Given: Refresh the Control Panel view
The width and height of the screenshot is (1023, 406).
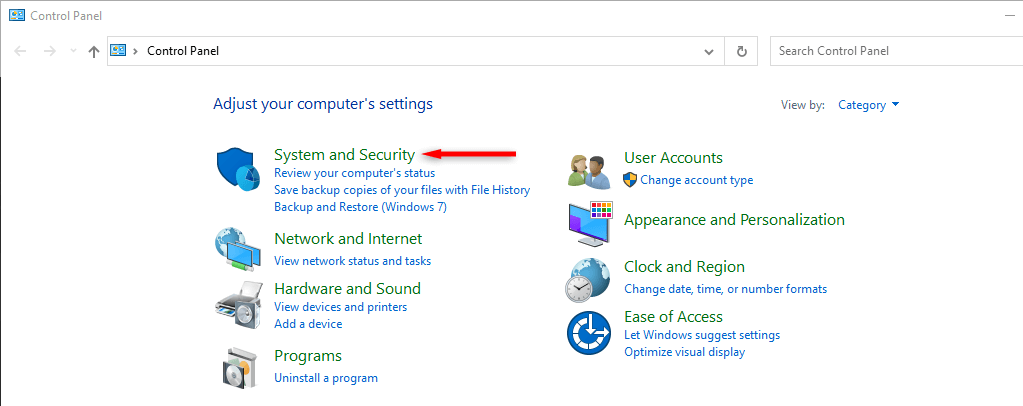Looking at the screenshot, I should [x=741, y=51].
